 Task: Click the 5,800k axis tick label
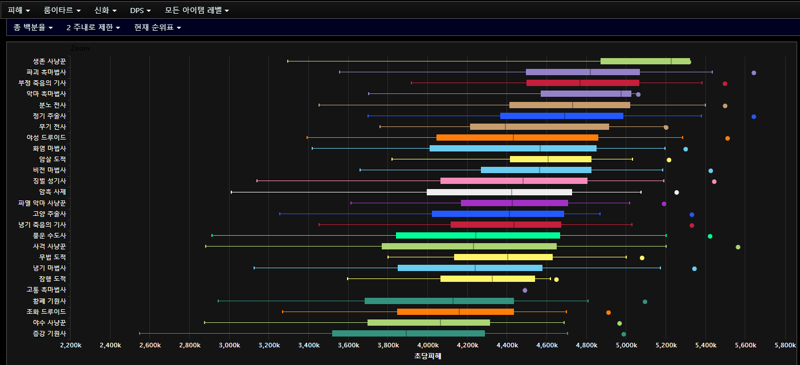(786, 346)
